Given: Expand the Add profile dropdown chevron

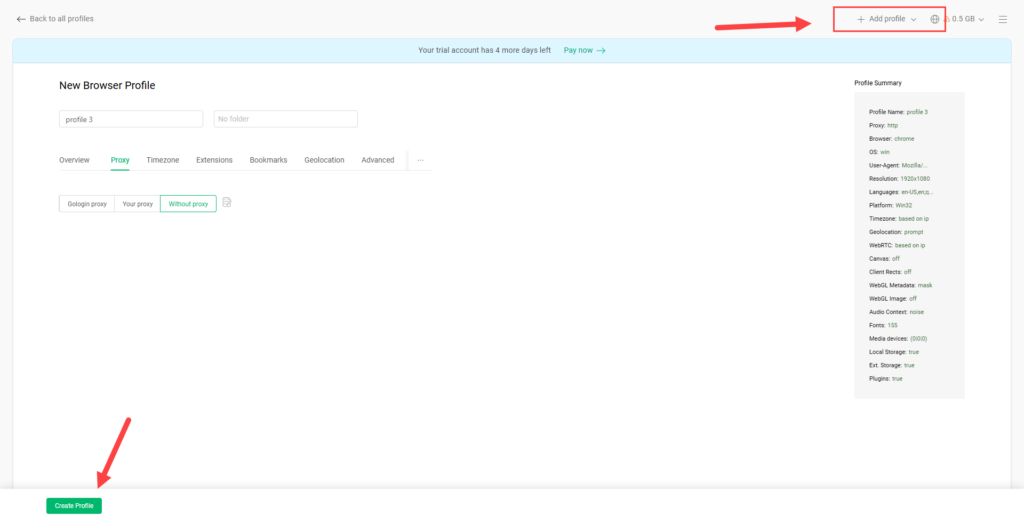Looking at the screenshot, I should 914,20.
